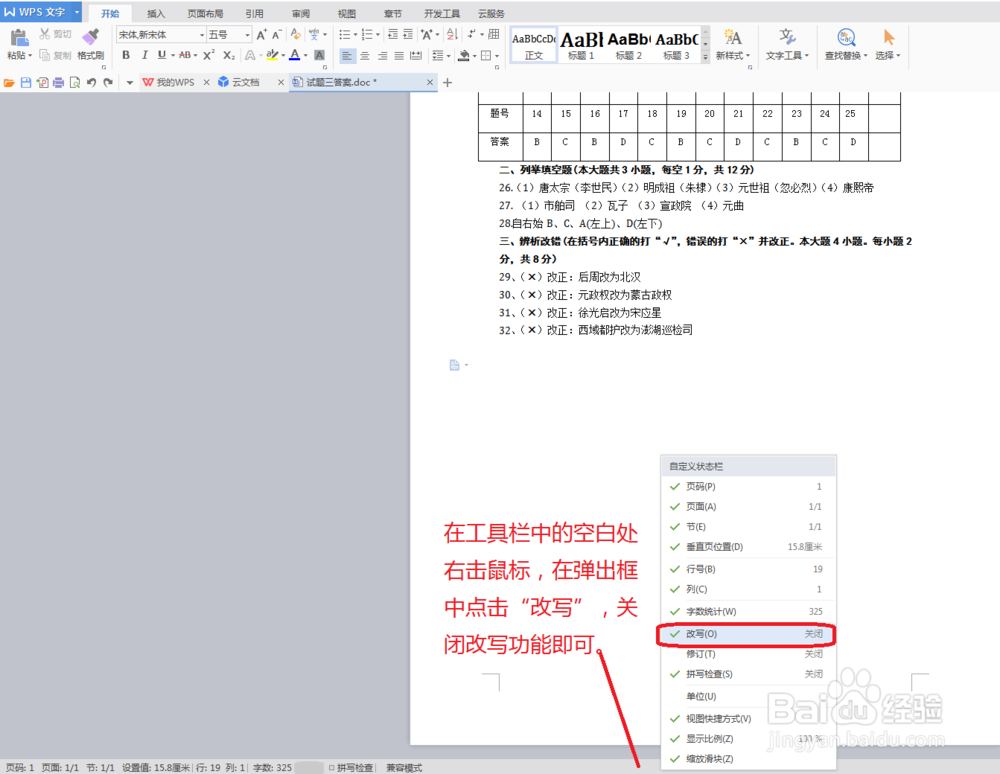This screenshot has width=1000, height=774.
Task: Apply italic formatting to text
Action: point(145,55)
